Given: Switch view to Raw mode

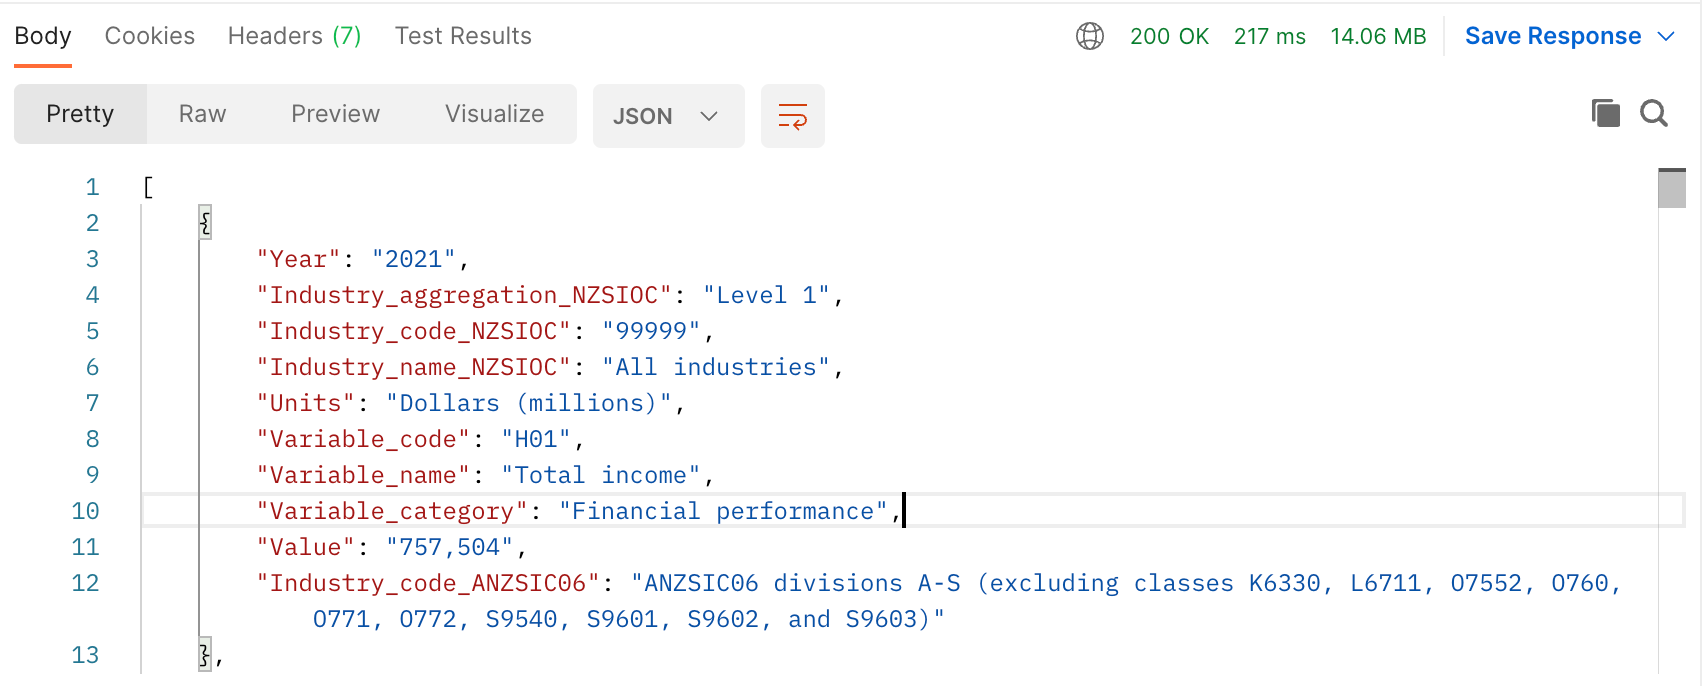Looking at the screenshot, I should coord(202,114).
